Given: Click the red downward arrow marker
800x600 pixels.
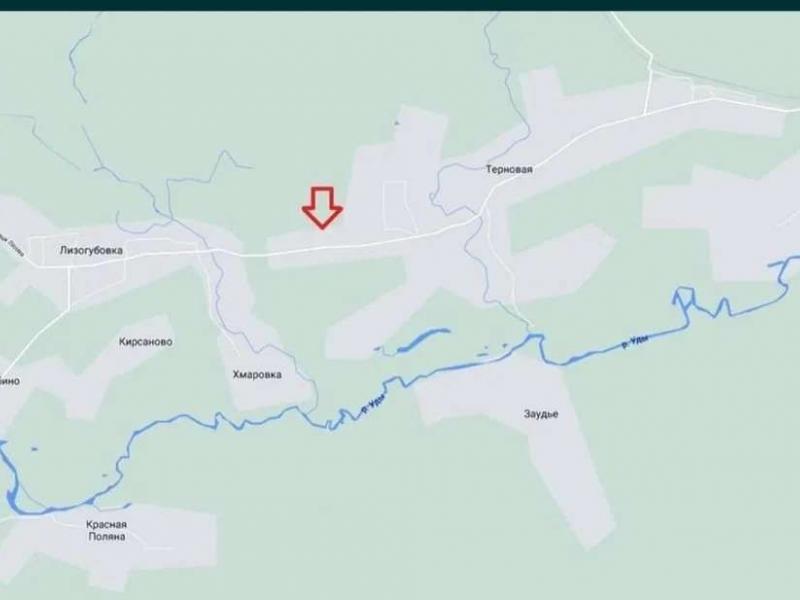Looking at the screenshot, I should coord(322,208).
